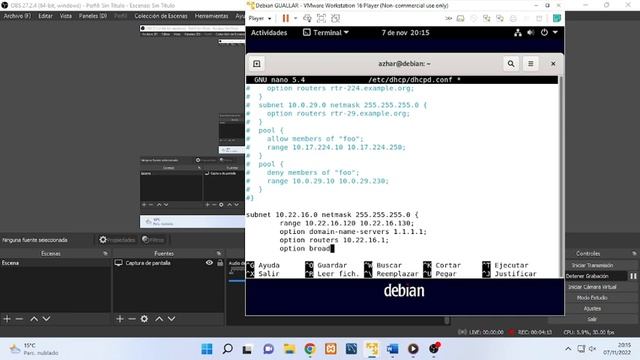This screenshot has height=360, width=640.
Task: Open the Terminal app menu in GNOME bar
Action: click(x=326, y=33)
